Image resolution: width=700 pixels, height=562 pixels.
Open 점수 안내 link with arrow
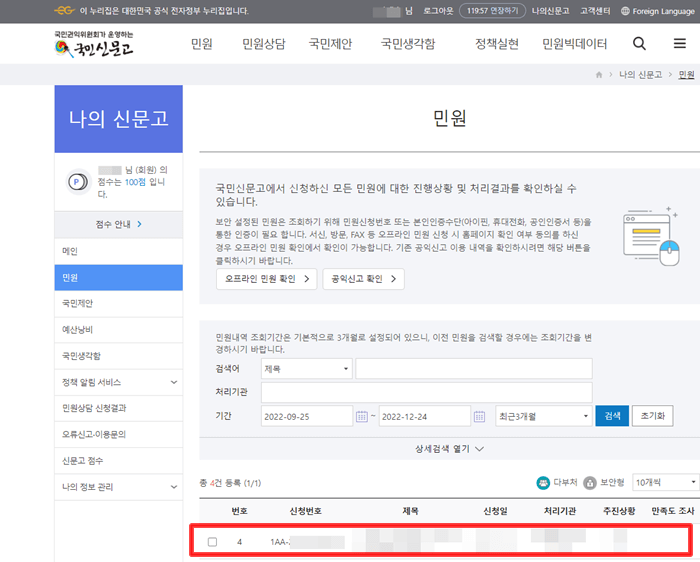pyautogui.click(x=118, y=224)
